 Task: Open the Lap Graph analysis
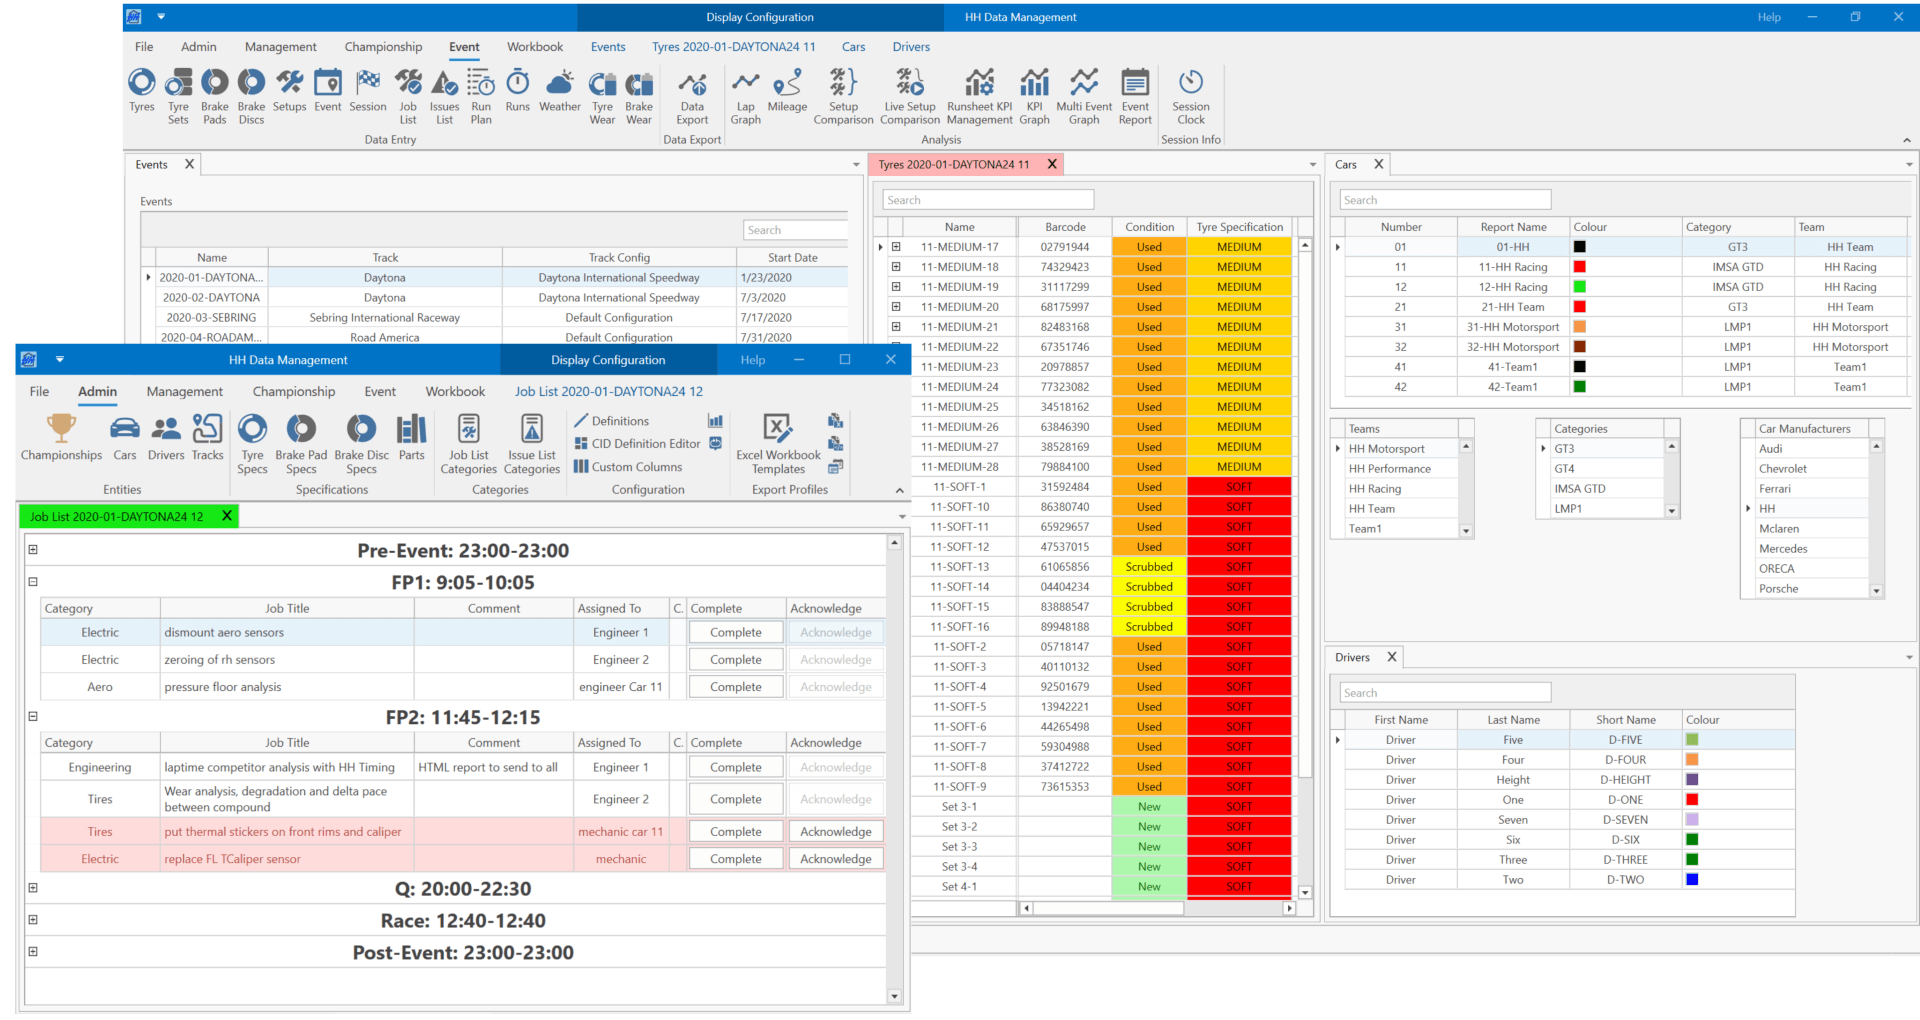click(746, 96)
